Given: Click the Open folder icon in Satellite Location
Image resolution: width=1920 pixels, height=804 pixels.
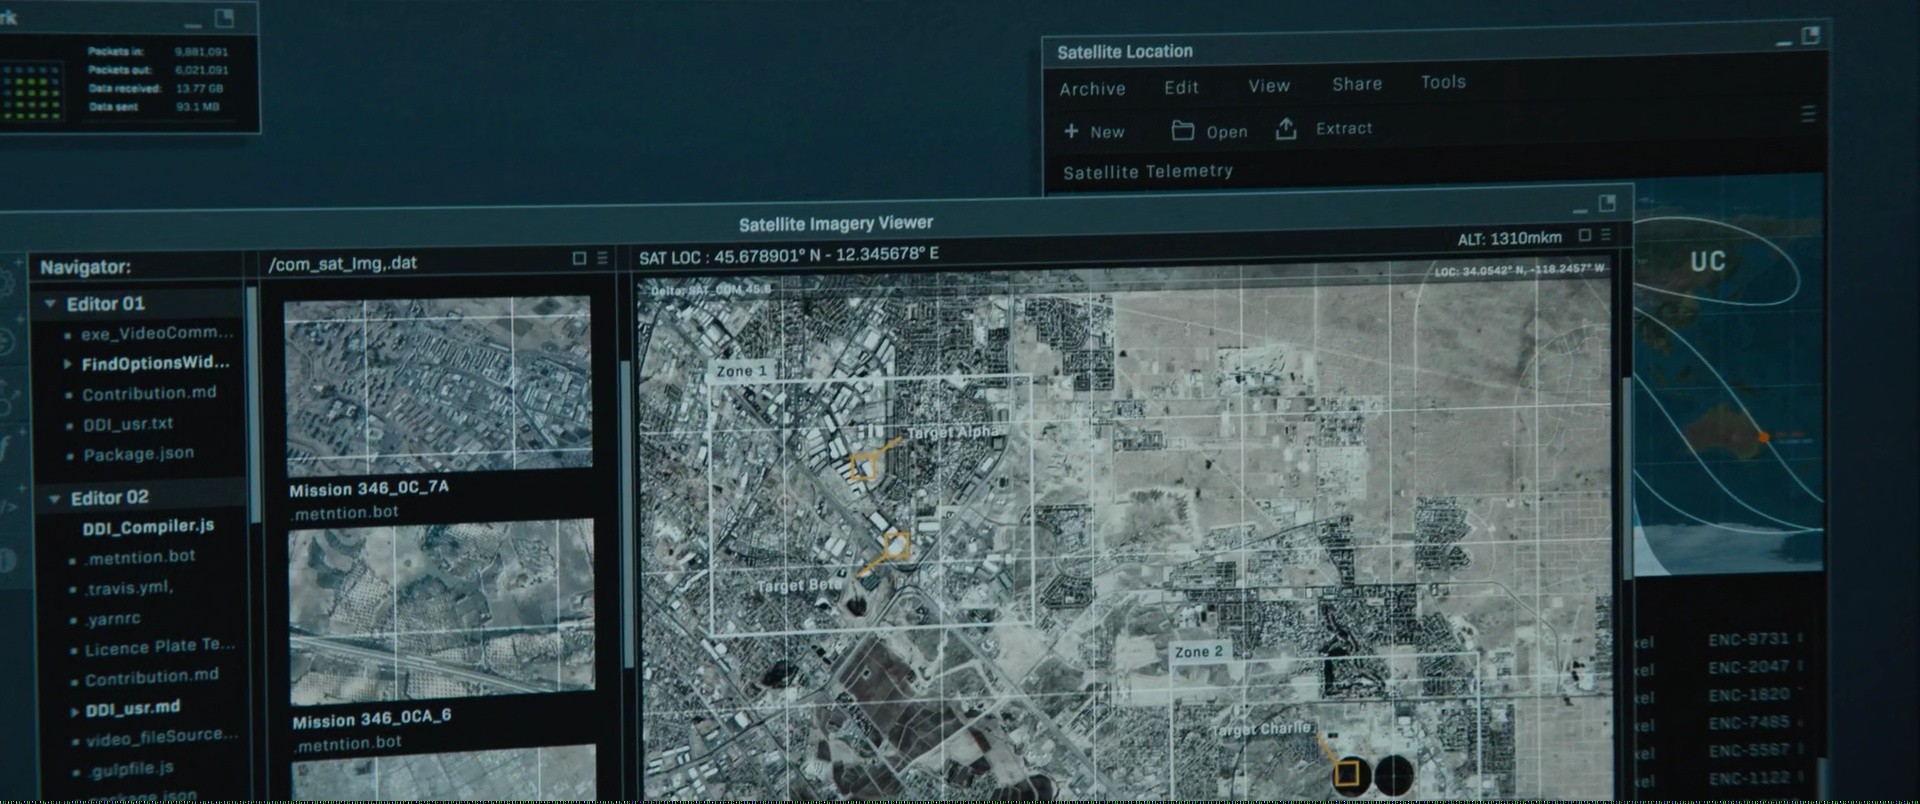Looking at the screenshot, I should tap(1183, 130).
